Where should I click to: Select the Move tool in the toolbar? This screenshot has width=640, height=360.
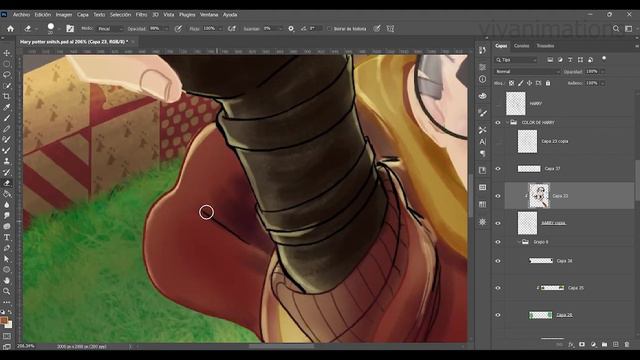(7, 53)
